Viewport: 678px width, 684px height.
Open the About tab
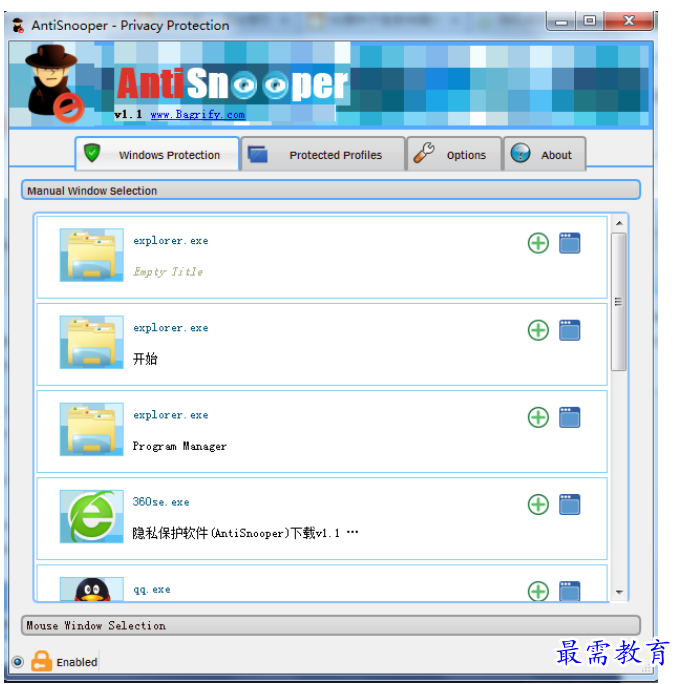coord(544,154)
